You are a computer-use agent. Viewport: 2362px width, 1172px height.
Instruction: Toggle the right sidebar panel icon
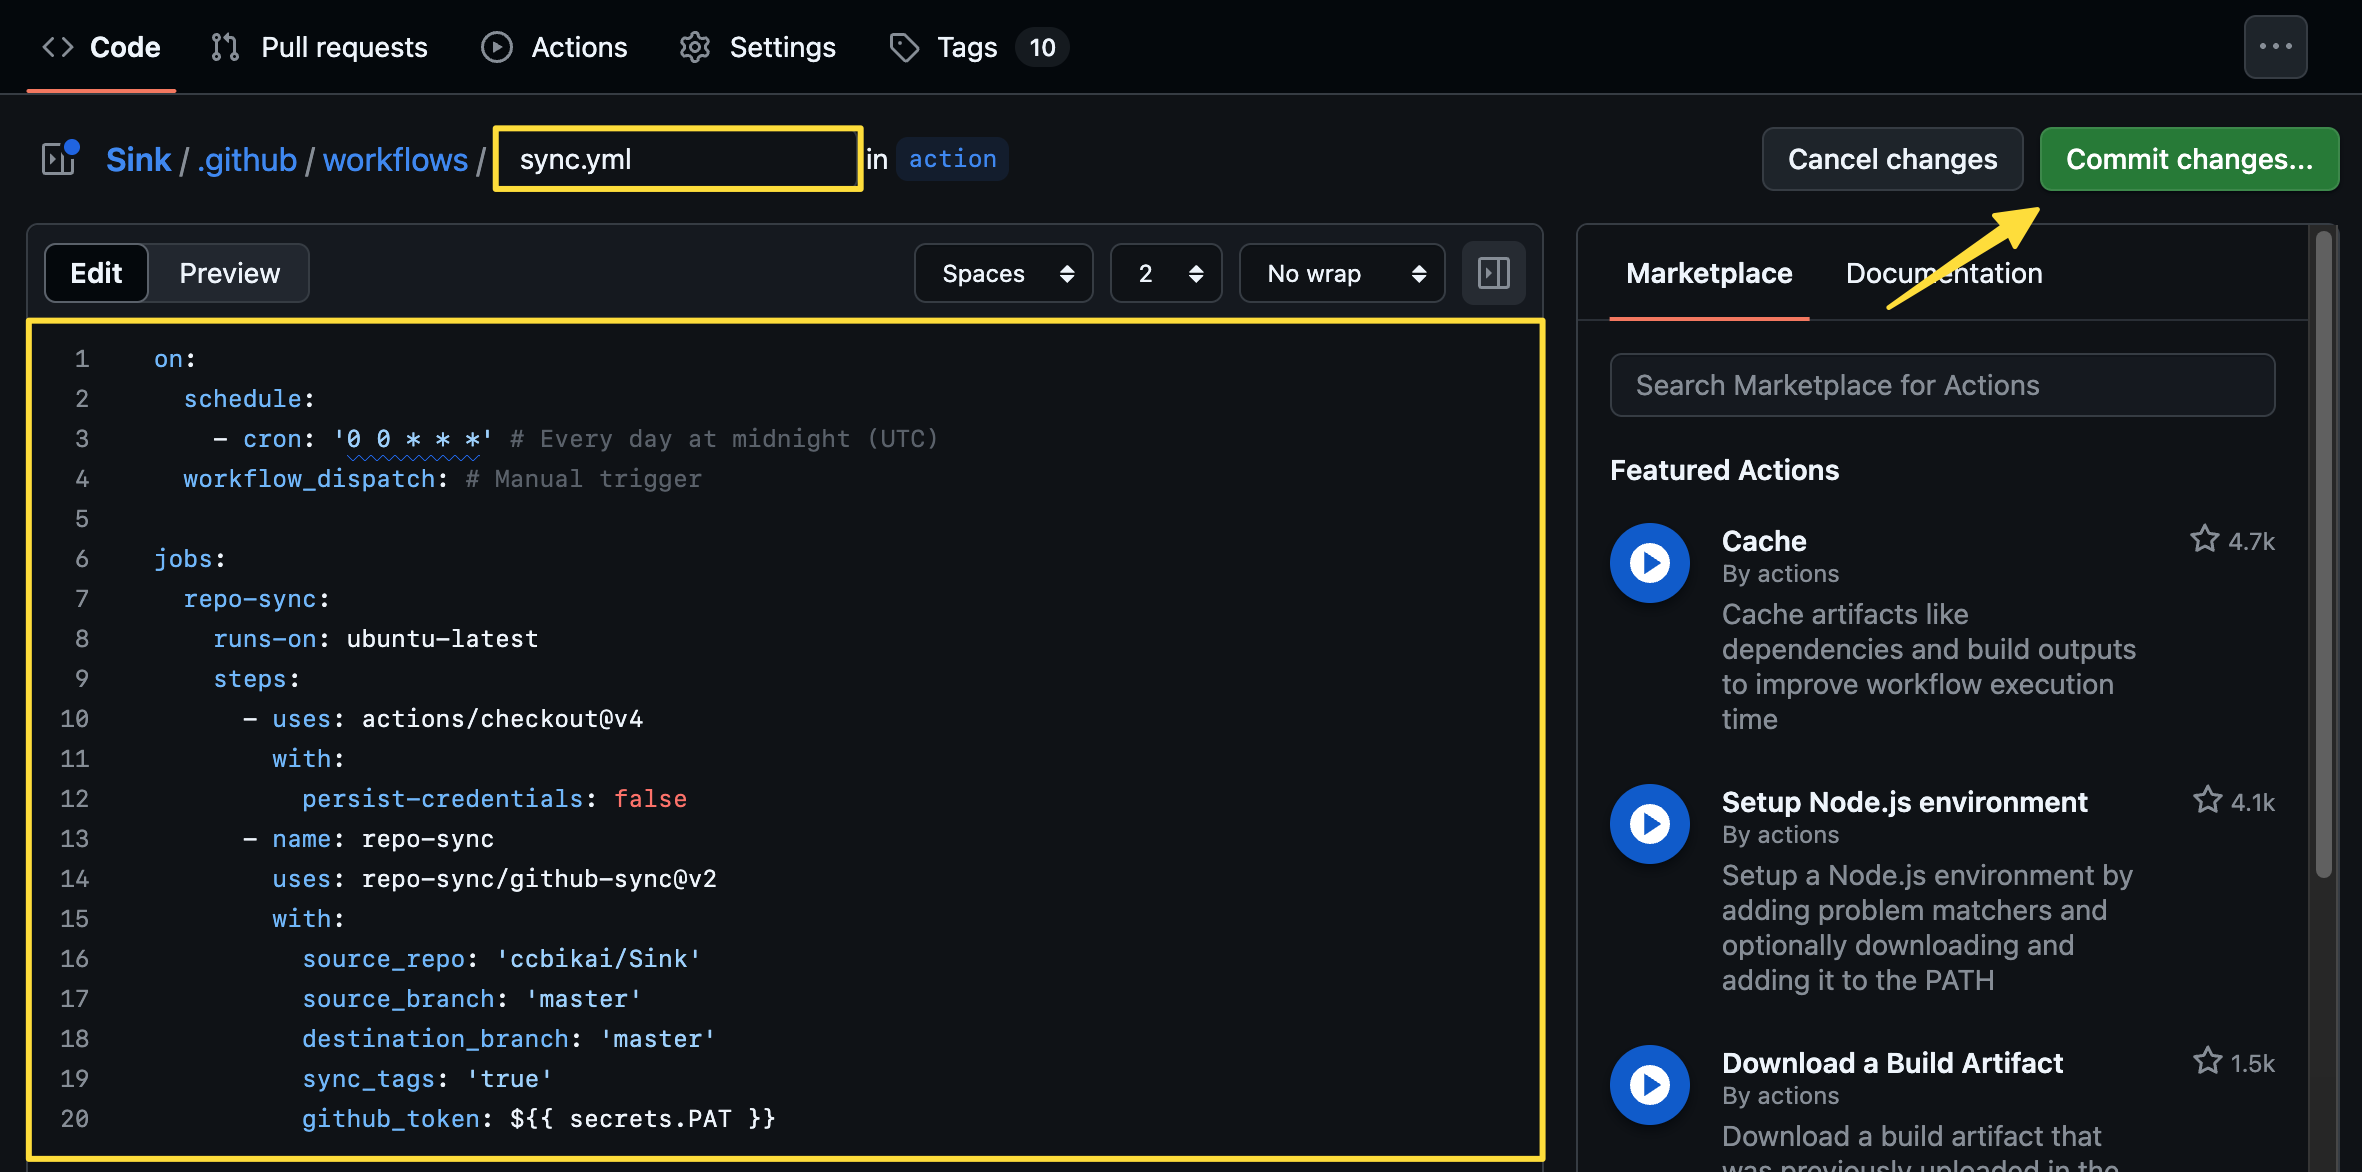pyautogui.click(x=1493, y=273)
